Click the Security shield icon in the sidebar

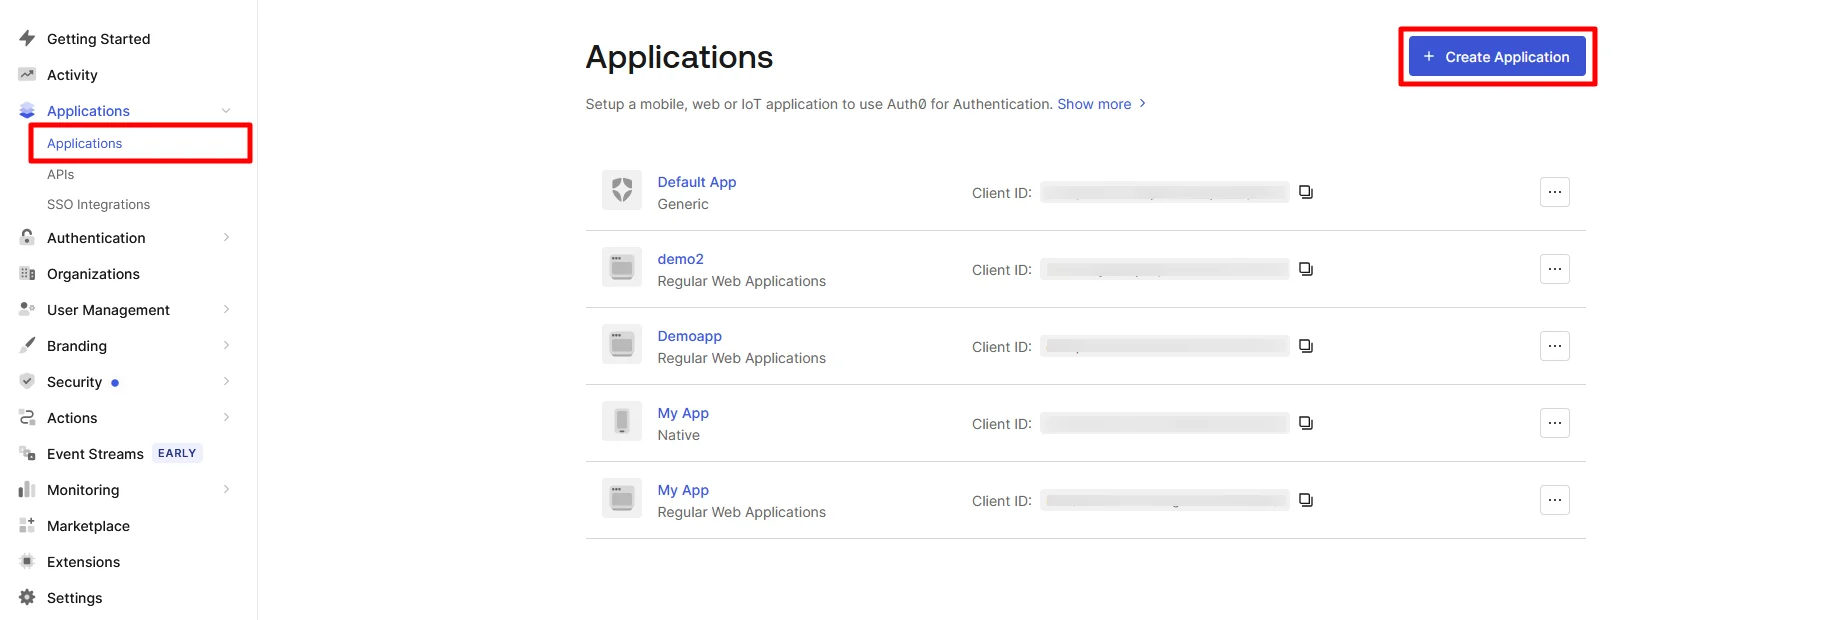pyautogui.click(x=27, y=381)
